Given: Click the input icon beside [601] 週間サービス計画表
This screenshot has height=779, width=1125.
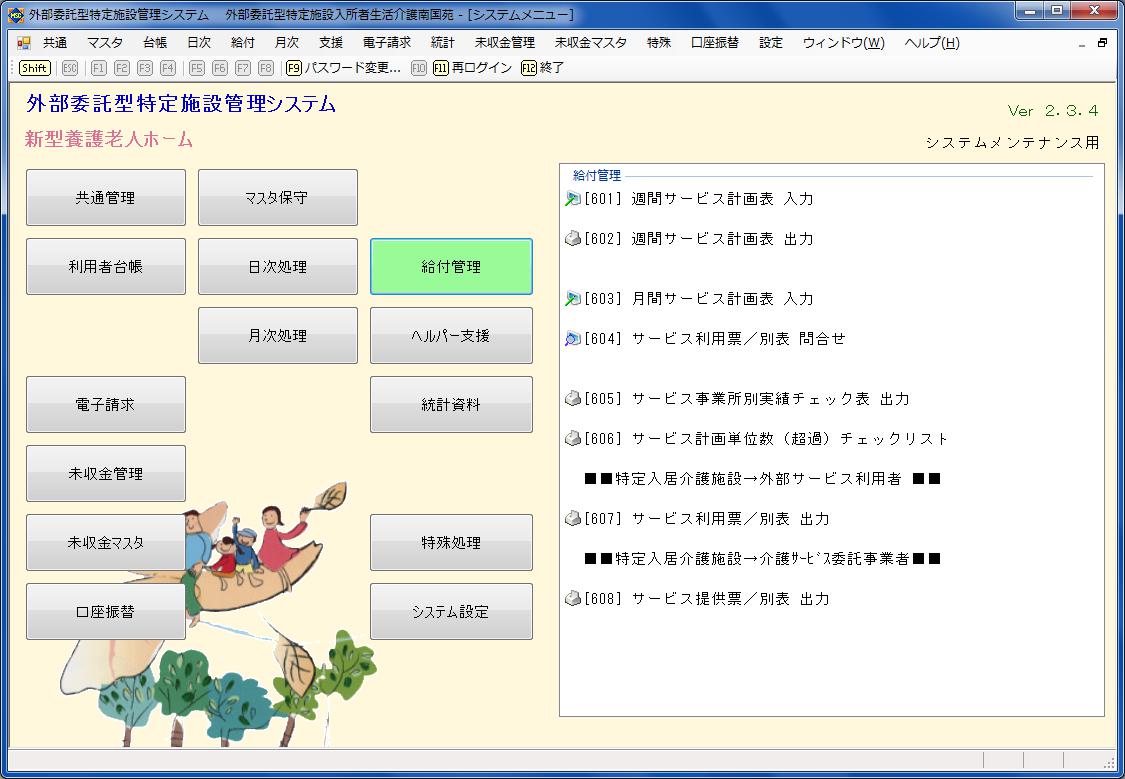Looking at the screenshot, I should [573, 199].
